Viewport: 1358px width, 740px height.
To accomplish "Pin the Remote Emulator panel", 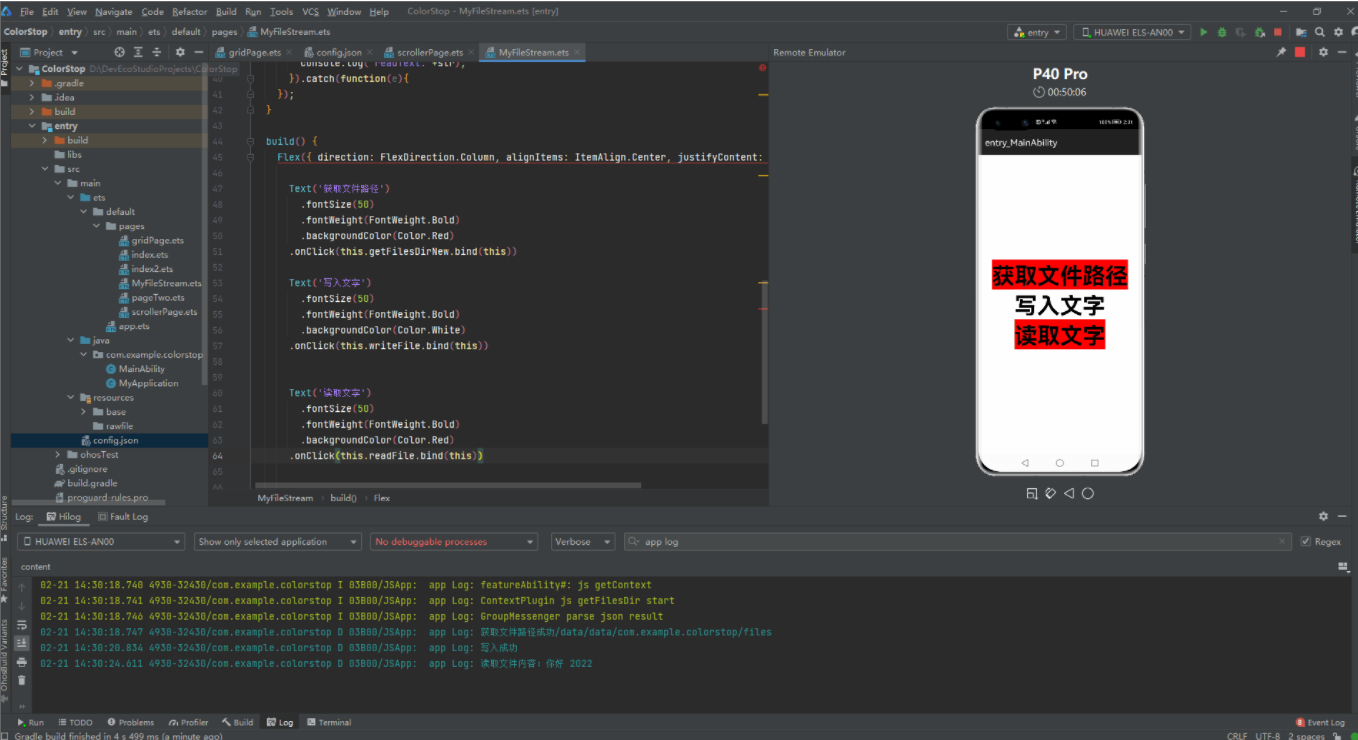I will point(1281,52).
